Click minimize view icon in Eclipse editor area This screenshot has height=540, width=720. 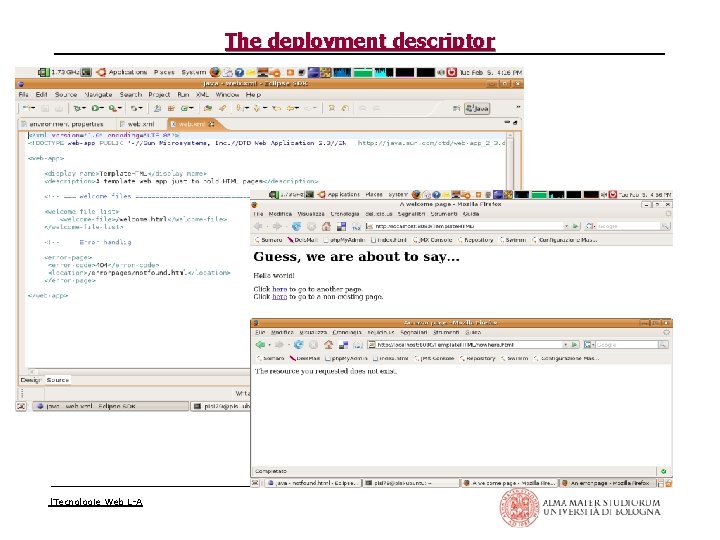(x=507, y=123)
